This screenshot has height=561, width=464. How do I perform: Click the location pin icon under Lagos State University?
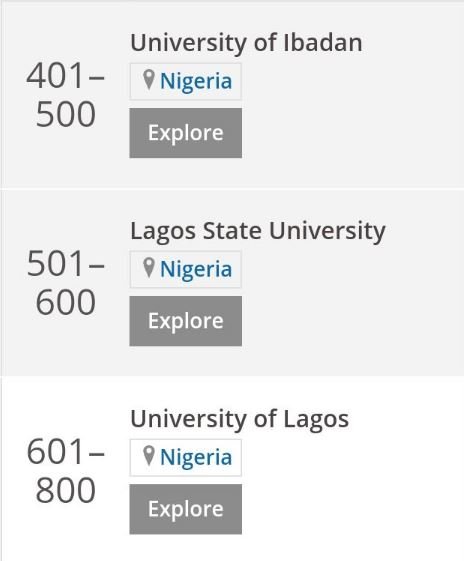[148, 268]
